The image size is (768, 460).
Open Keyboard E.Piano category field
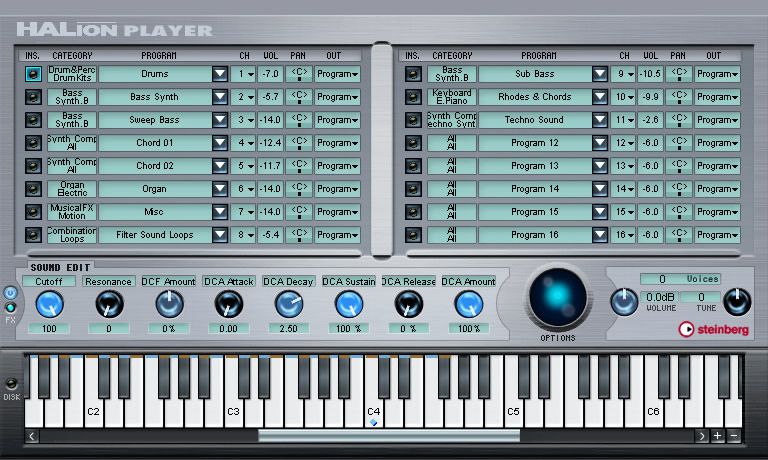point(452,97)
